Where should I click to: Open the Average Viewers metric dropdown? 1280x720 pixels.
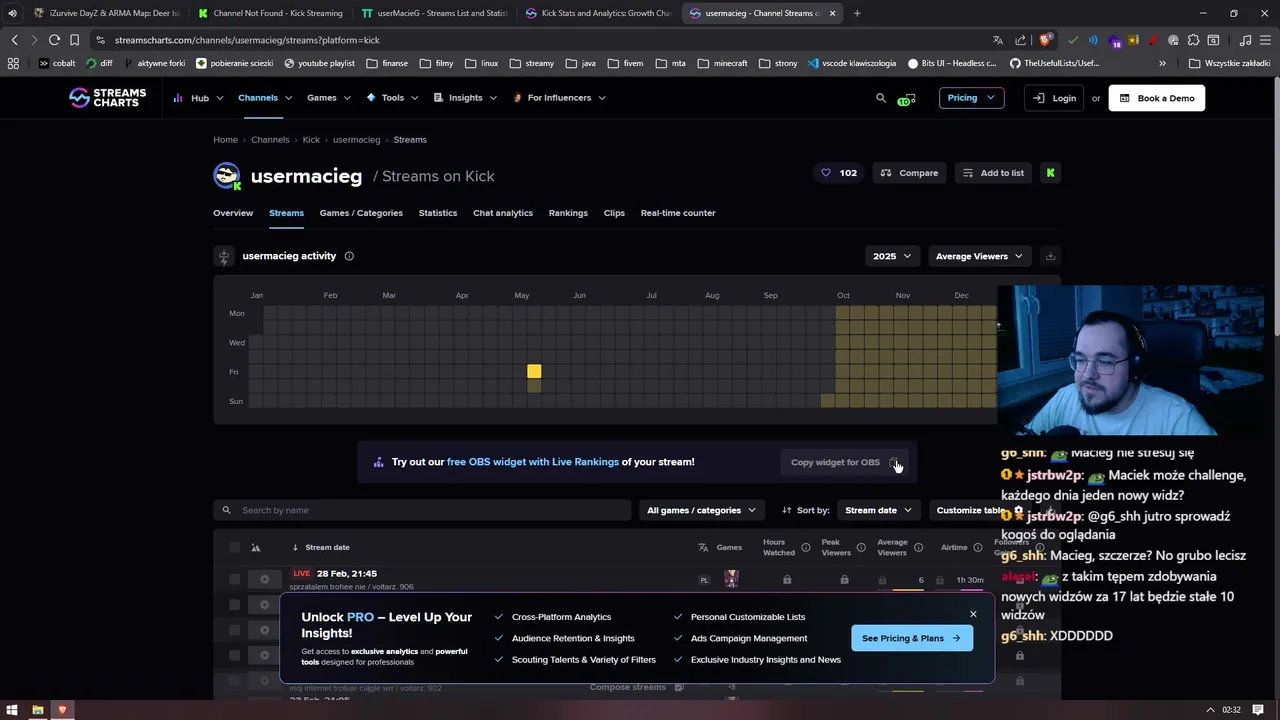tap(979, 256)
